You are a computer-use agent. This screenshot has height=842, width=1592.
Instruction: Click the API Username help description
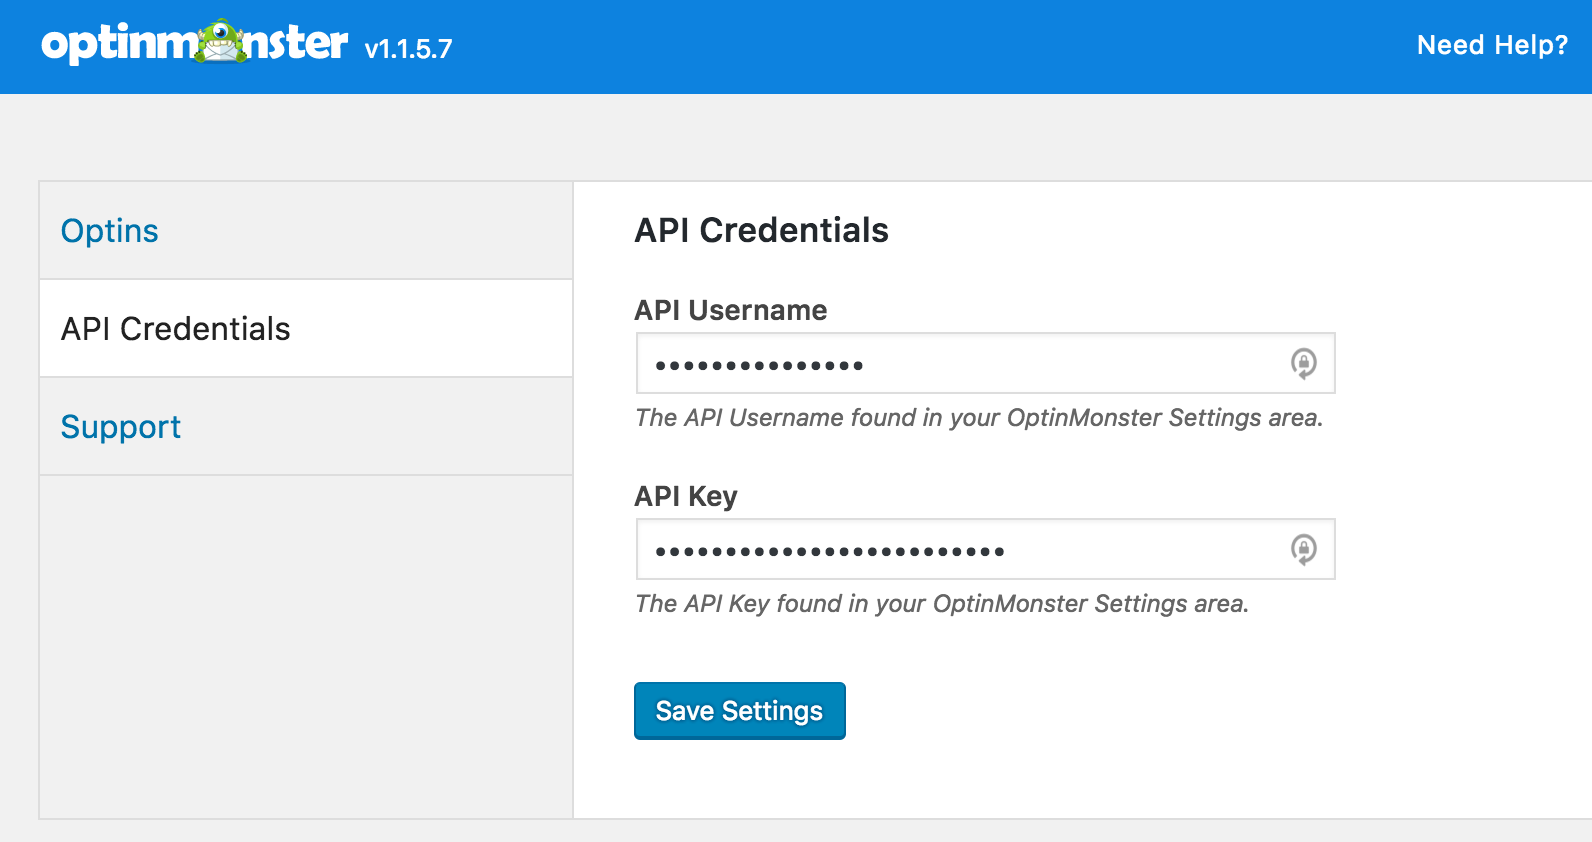(x=979, y=418)
